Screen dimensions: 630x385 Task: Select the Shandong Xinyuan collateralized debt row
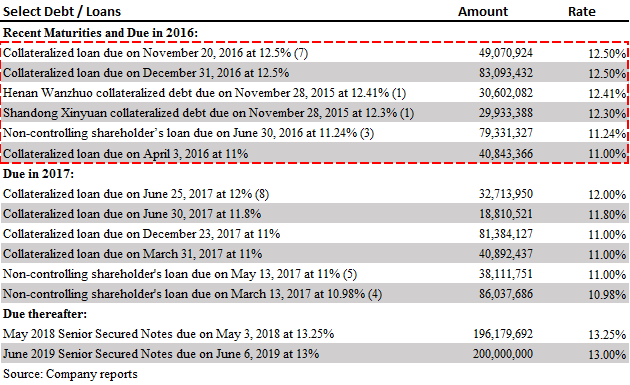314,113
